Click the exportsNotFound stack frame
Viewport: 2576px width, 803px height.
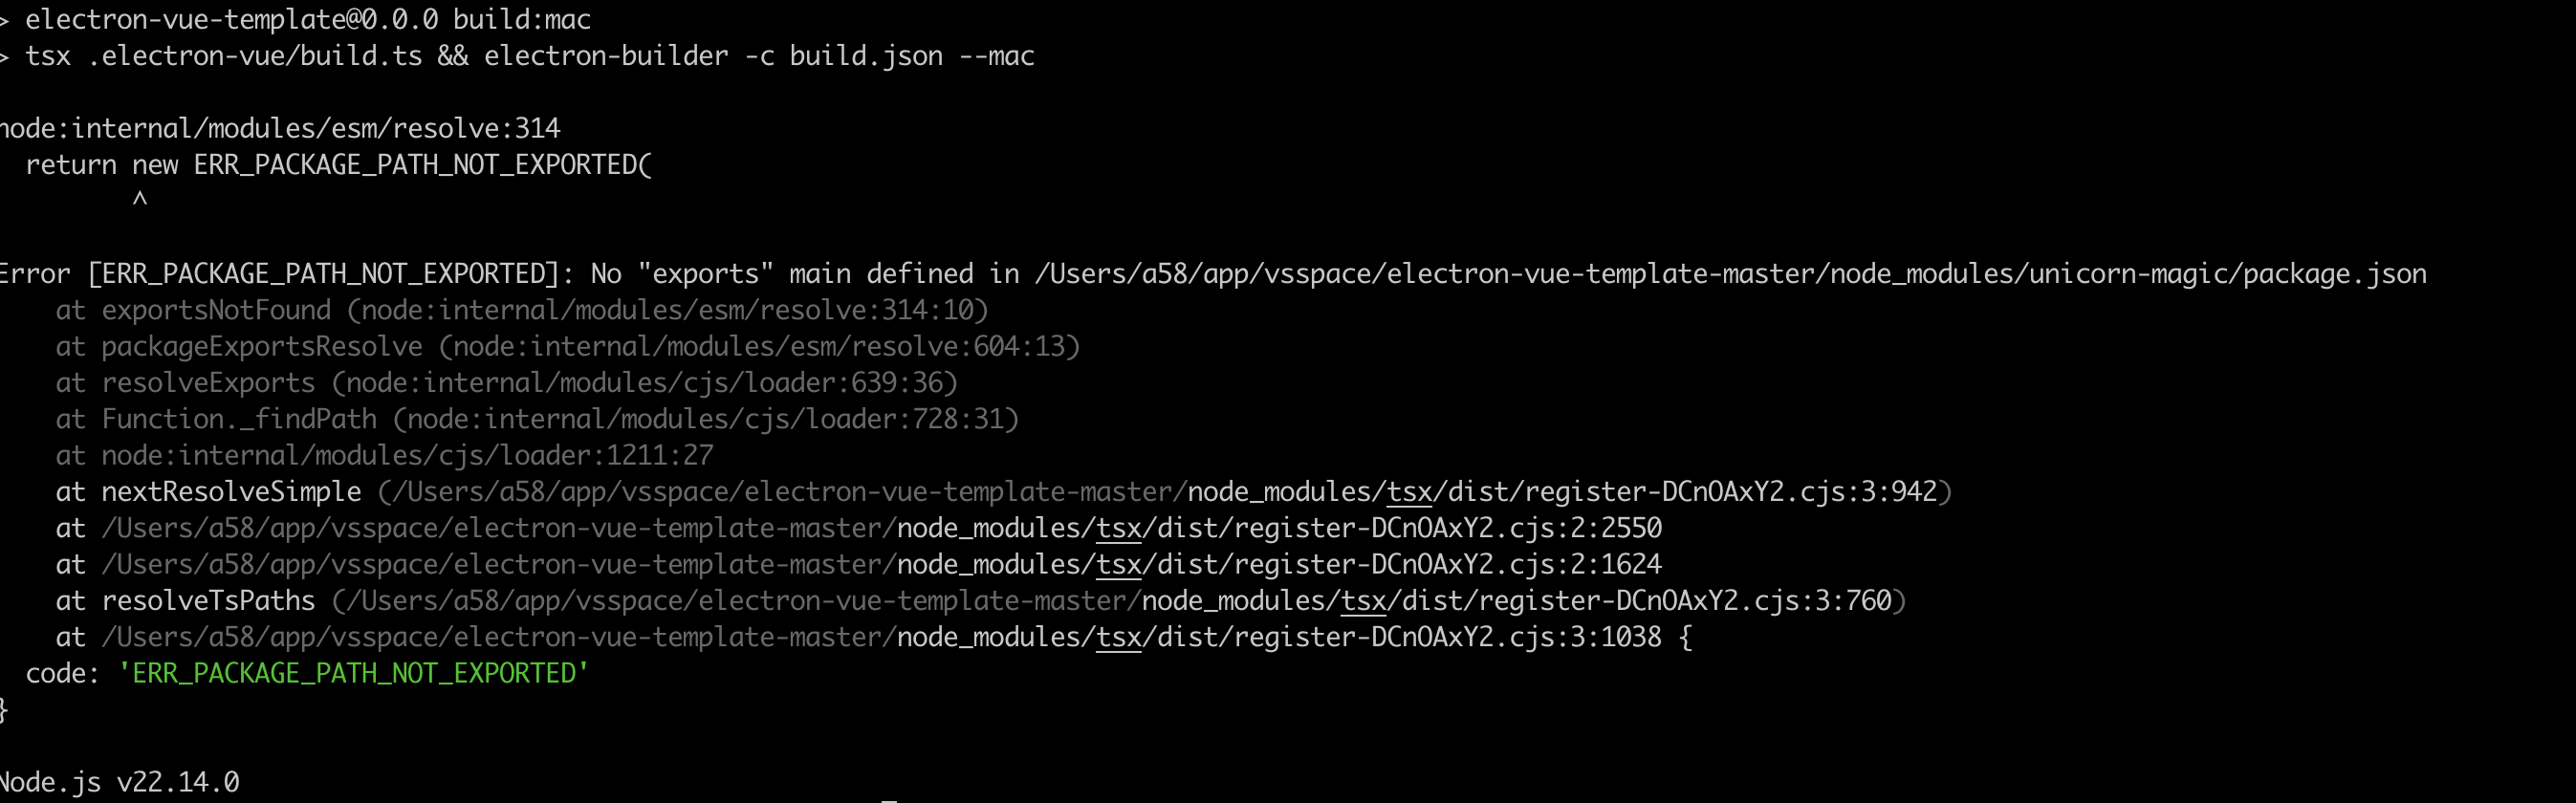(522, 310)
